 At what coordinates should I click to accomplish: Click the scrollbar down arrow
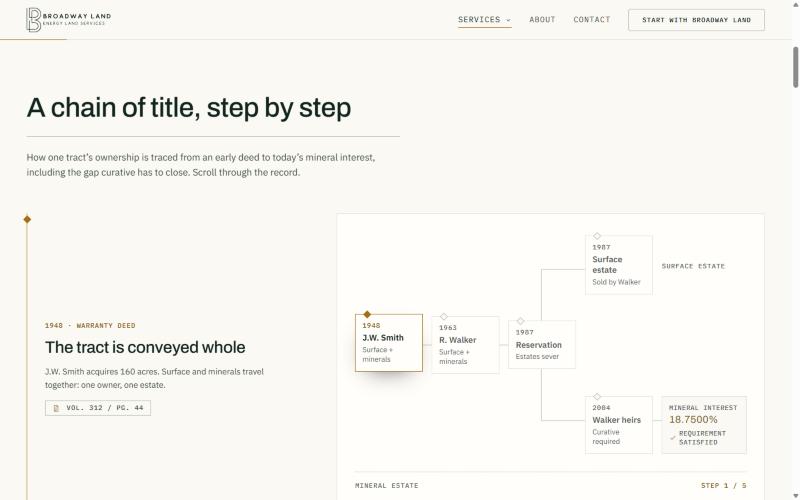795,496
